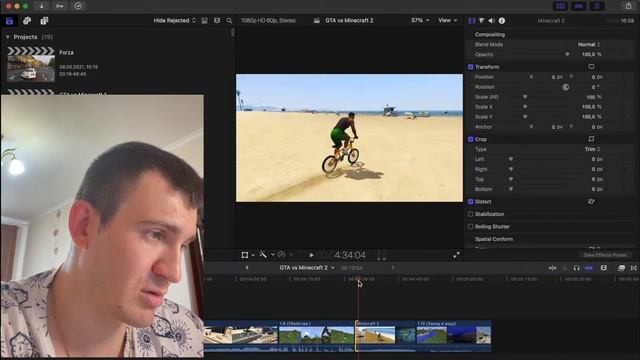Screen dimensions: 640x360
Task: Adjust the Scale (All) slider handle
Action: (525, 97)
